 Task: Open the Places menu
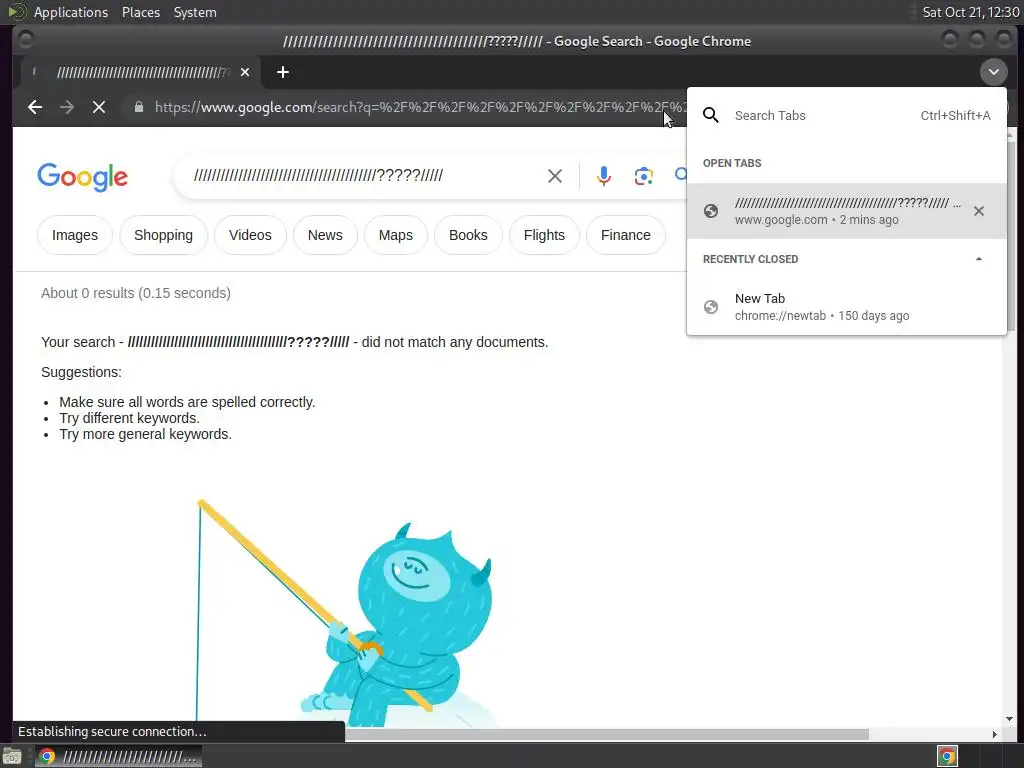[141, 12]
